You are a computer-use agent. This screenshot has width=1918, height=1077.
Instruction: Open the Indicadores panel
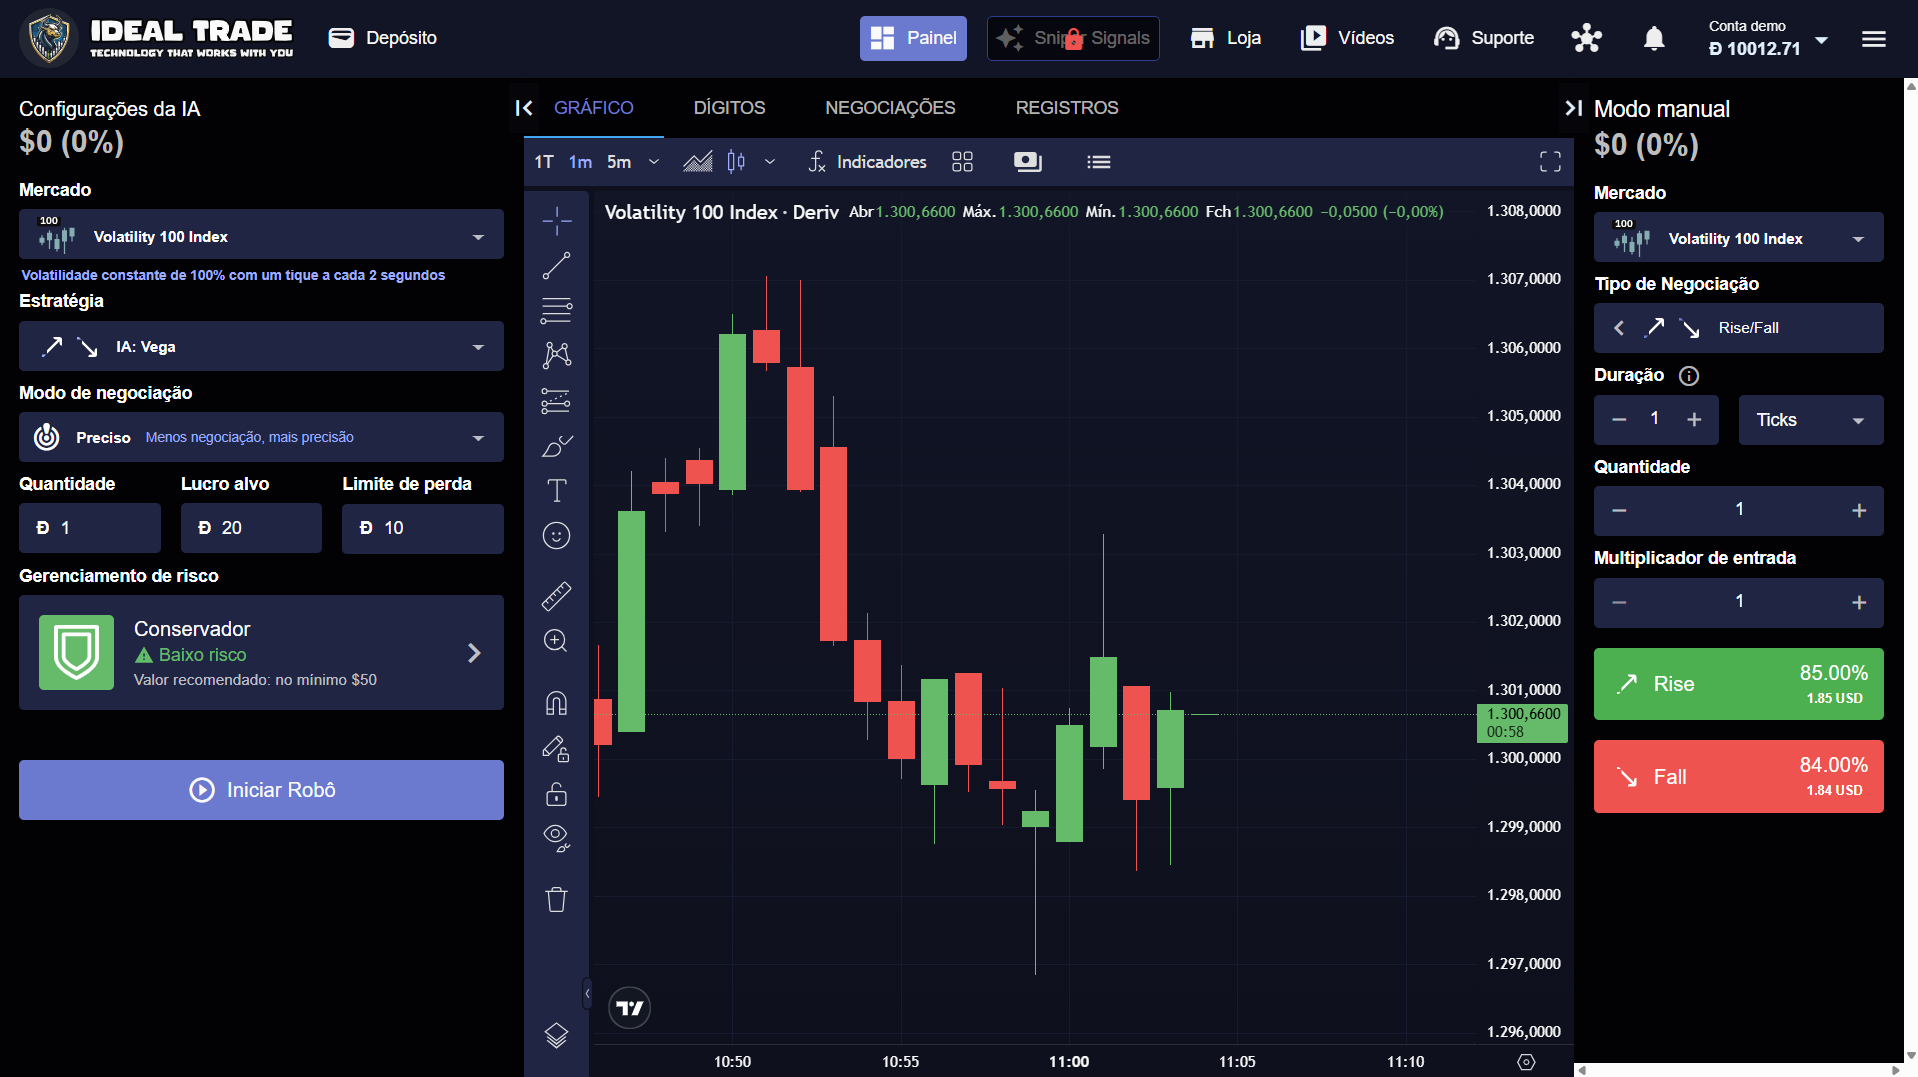pyautogui.click(x=866, y=161)
